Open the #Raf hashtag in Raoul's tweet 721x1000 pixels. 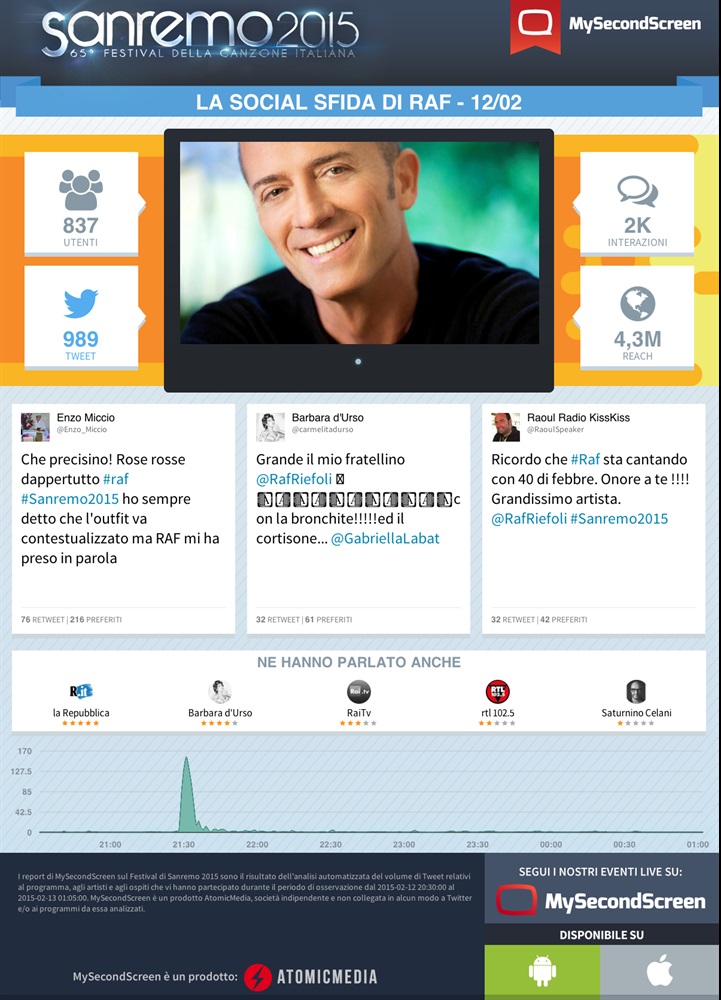(x=585, y=459)
